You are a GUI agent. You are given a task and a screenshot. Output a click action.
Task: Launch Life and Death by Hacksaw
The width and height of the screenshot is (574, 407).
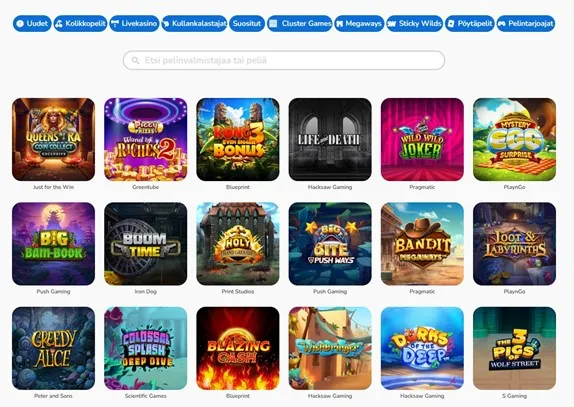(330, 139)
